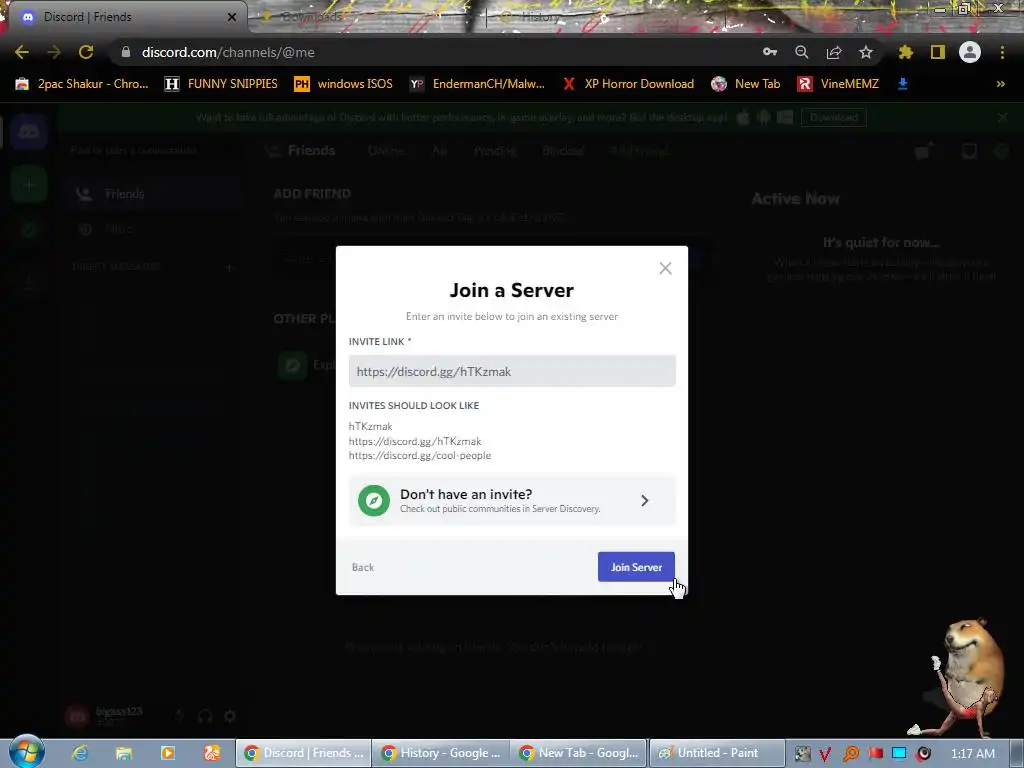The image size is (1024, 768).
Task: Click the share page icon
Action: pyautogui.click(x=834, y=52)
